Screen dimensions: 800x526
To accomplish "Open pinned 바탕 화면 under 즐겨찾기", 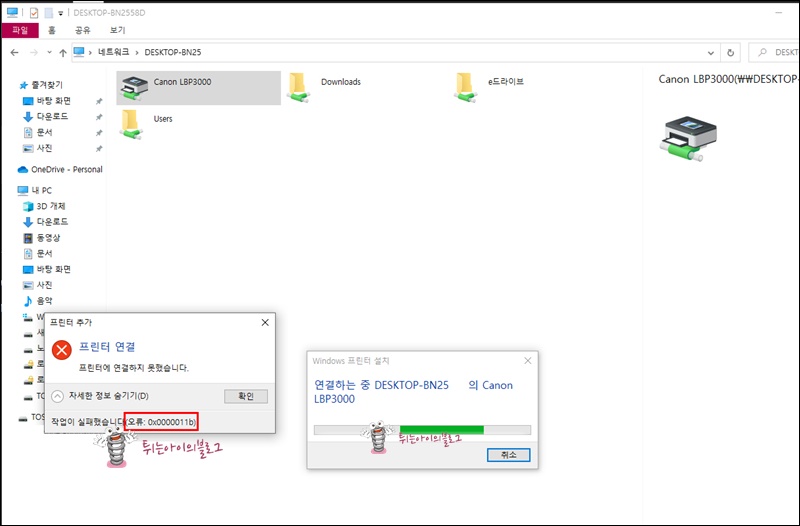I will tap(53, 101).
